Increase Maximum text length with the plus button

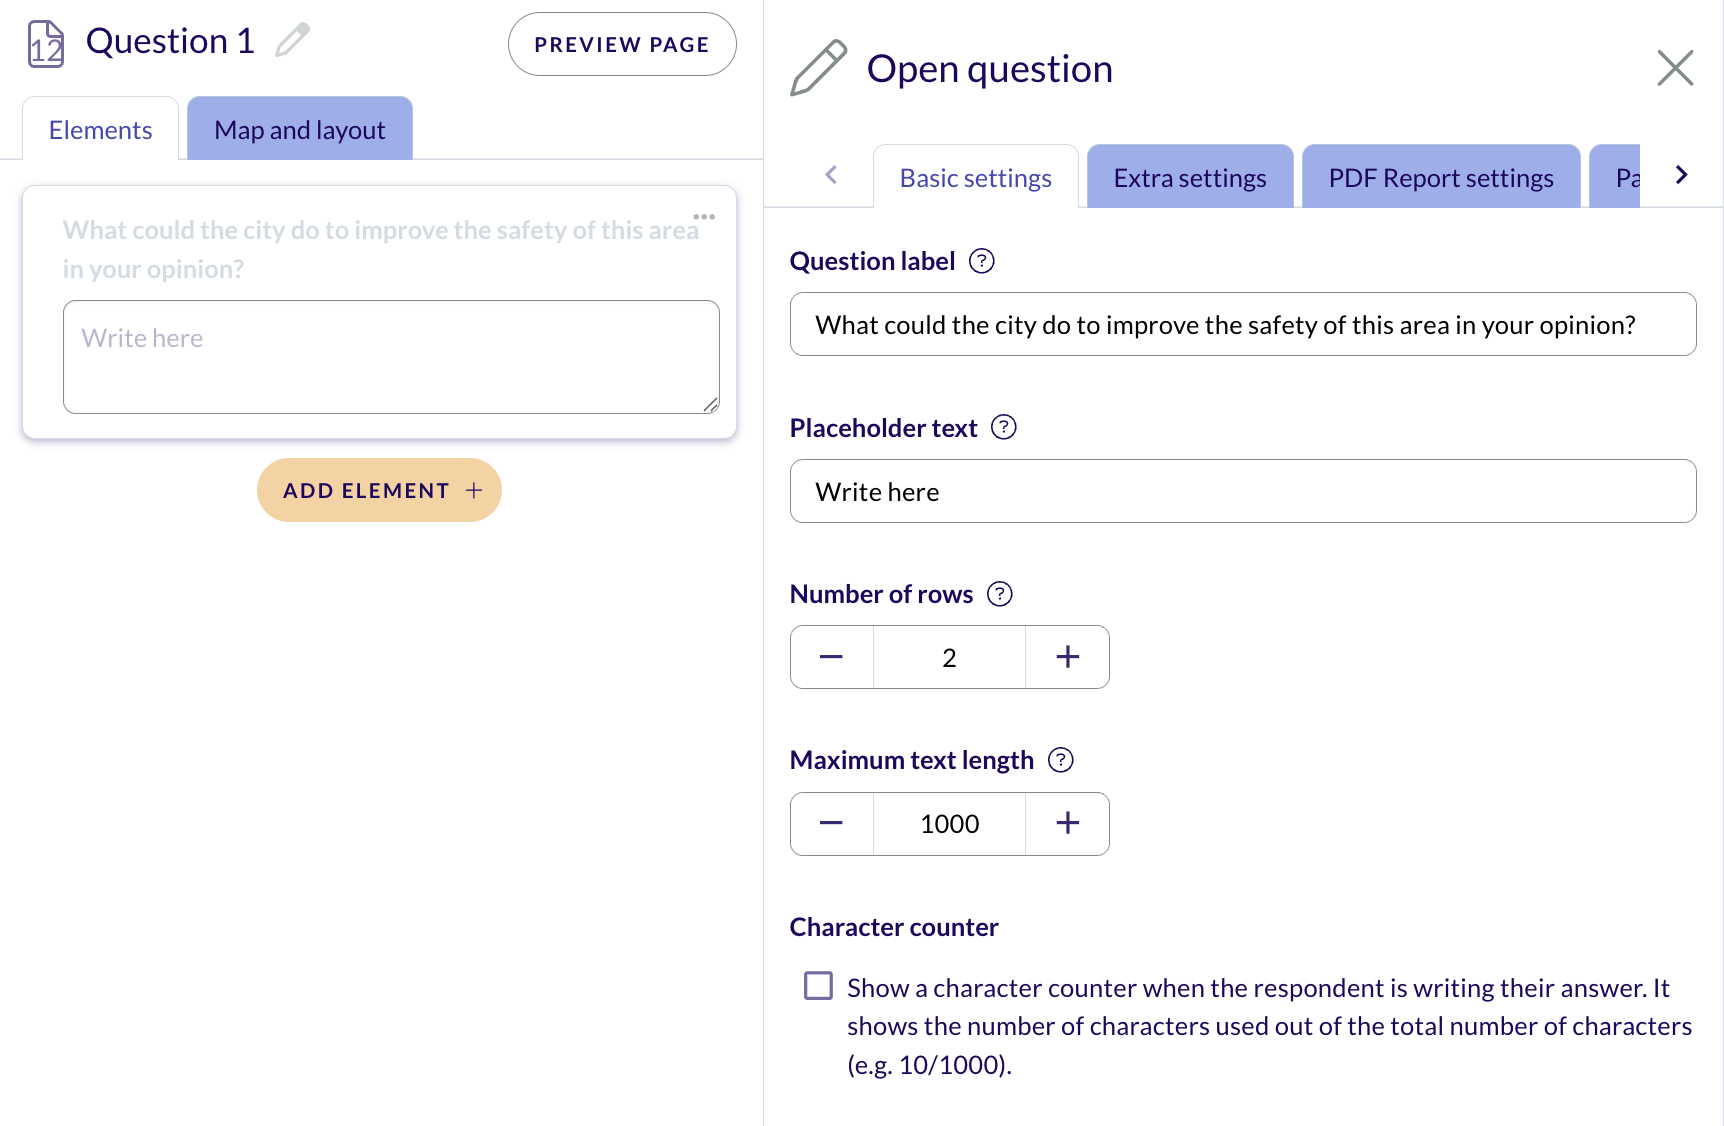[x=1067, y=823]
